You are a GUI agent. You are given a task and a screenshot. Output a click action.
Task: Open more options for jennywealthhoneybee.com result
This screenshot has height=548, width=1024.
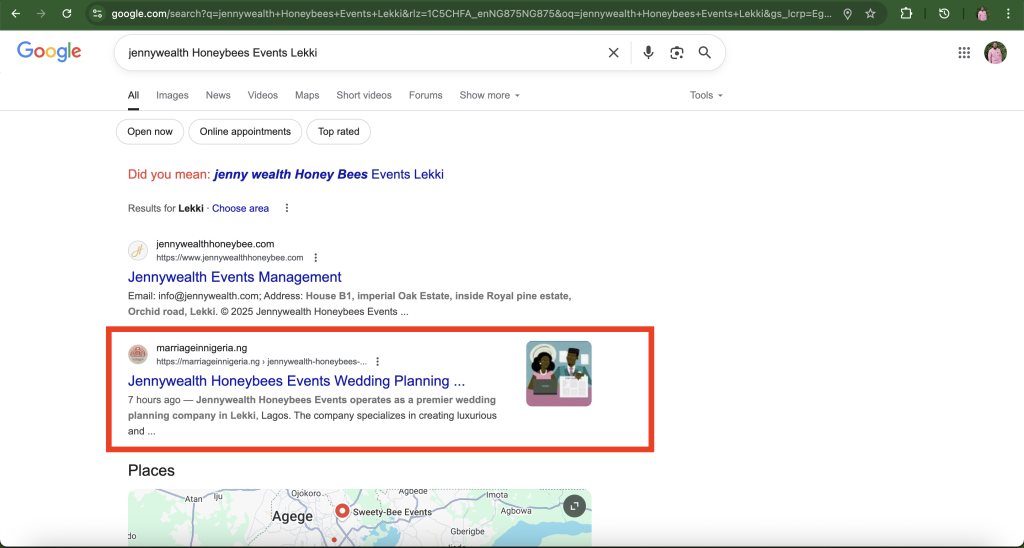click(x=315, y=258)
